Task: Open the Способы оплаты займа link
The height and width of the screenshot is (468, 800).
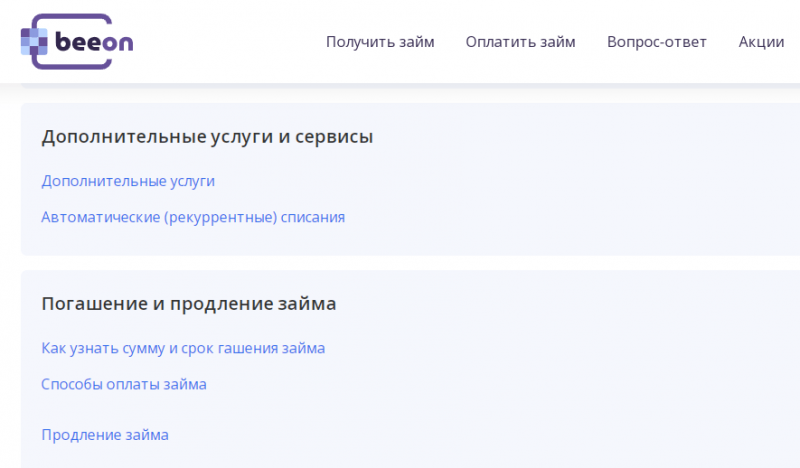Action: (124, 384)
